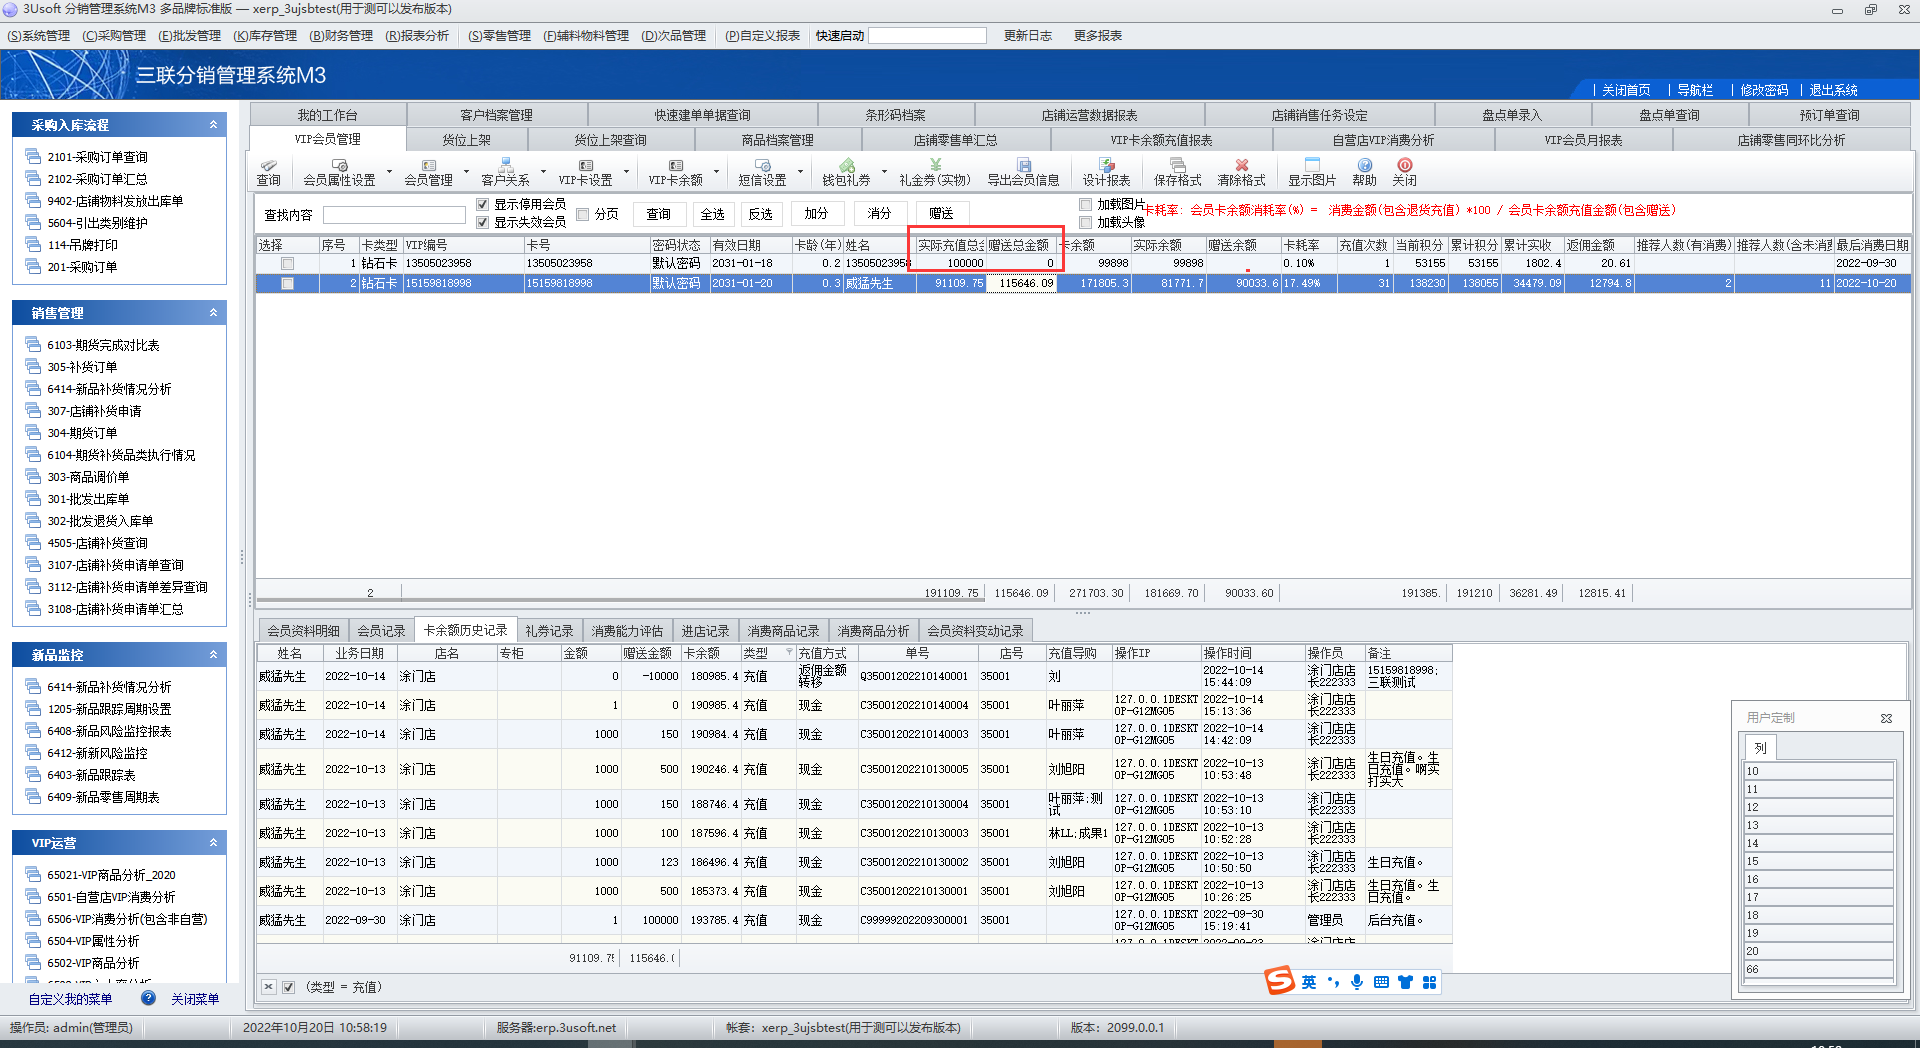Screen dimensions: 1920x1048
Task: Check select box for row 15159818998
Action: (288, 284)
